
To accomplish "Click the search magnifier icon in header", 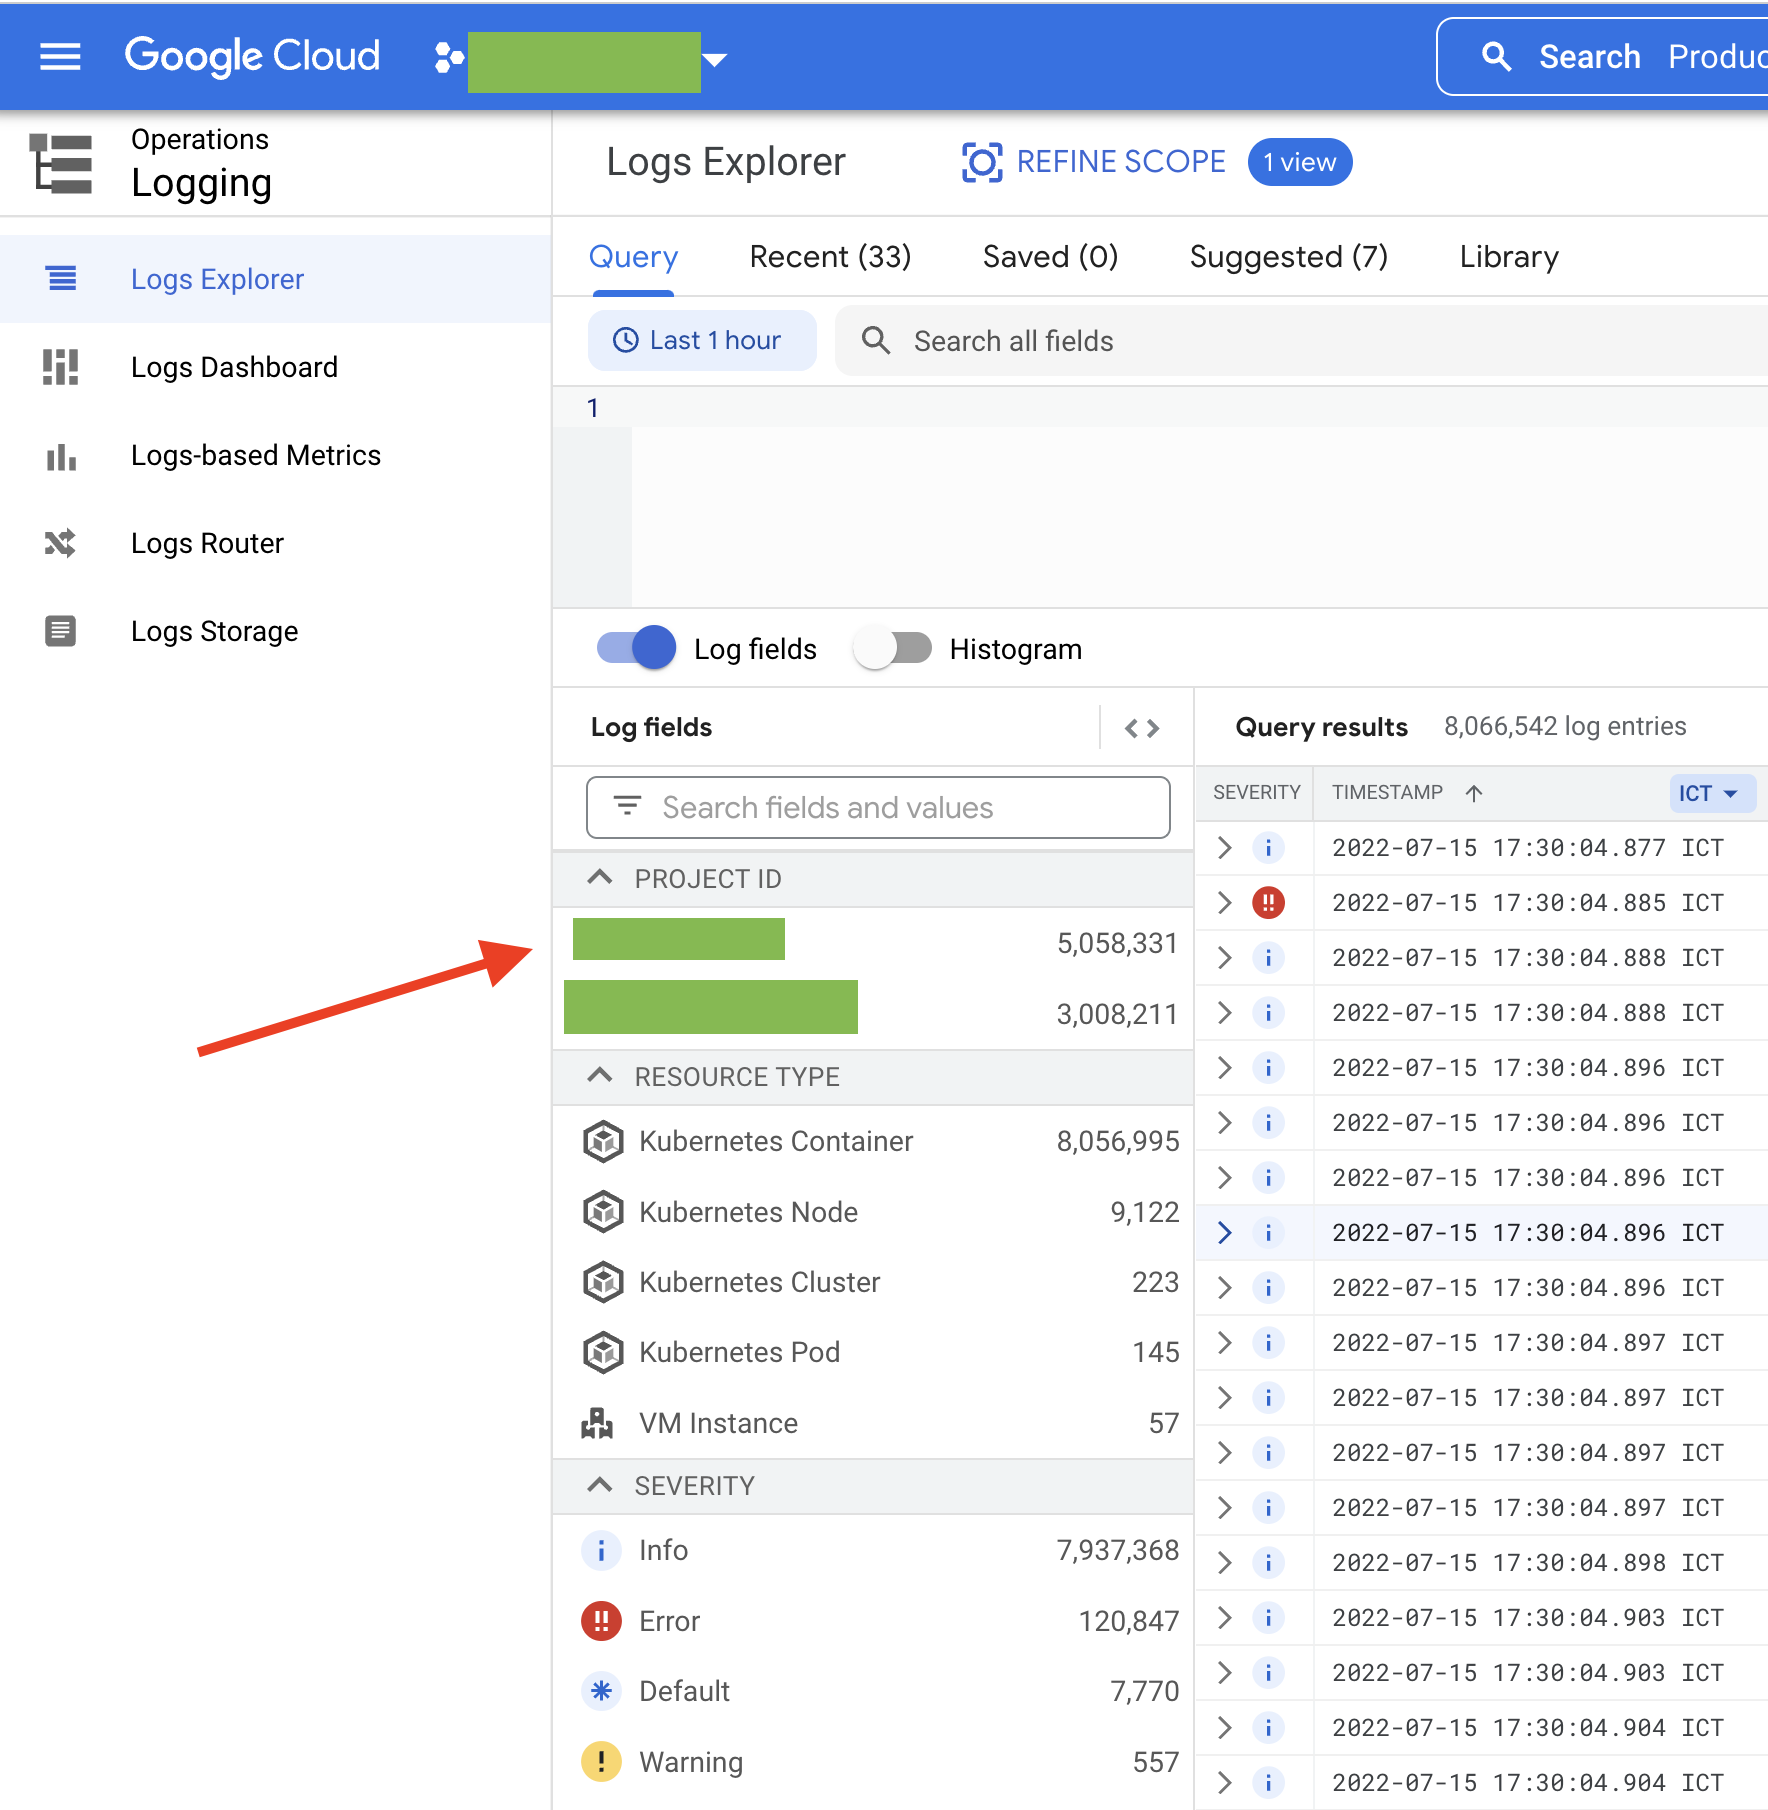I will pyautogui.click(x=1496, y=57).
